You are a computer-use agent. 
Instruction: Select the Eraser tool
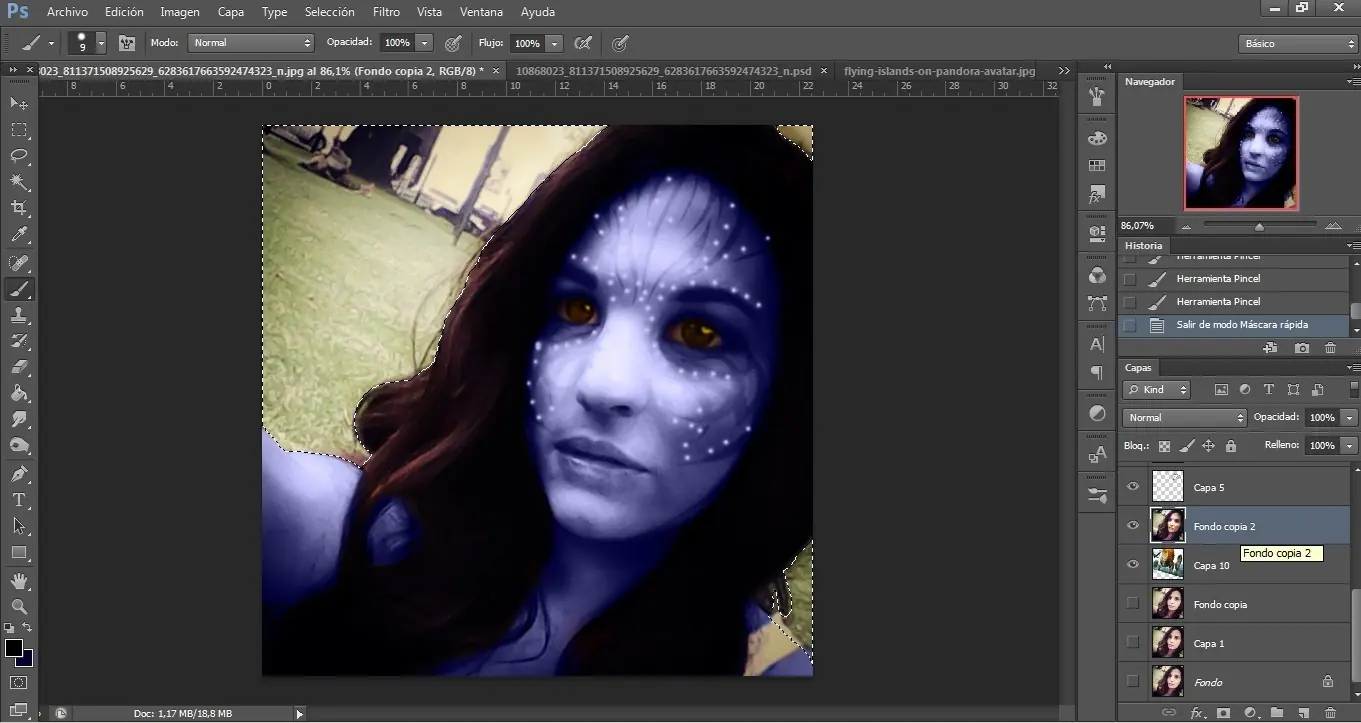point(19,367)
